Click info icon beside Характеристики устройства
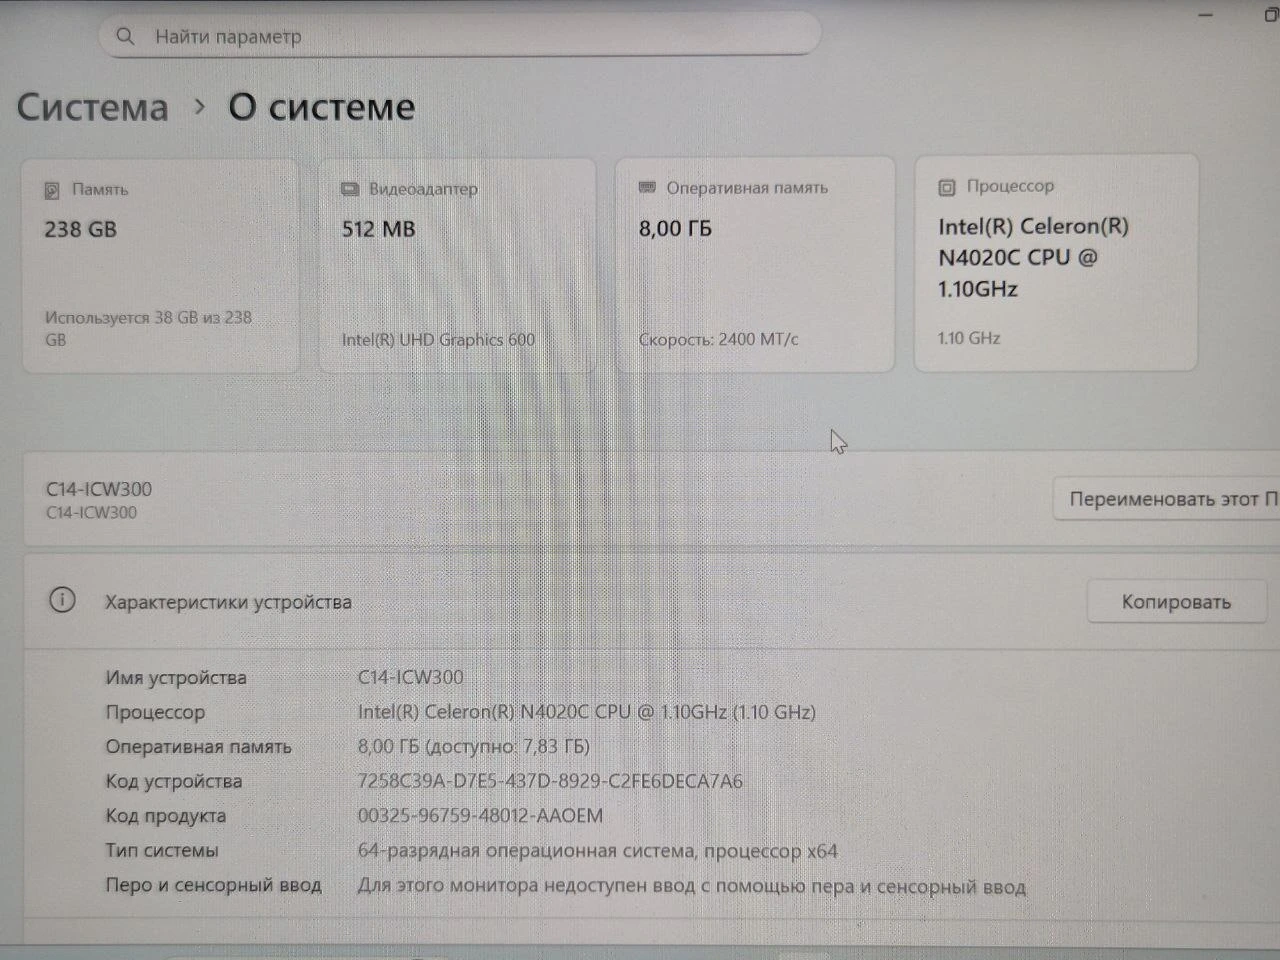 pyautogui.click(x=62, y=601)
